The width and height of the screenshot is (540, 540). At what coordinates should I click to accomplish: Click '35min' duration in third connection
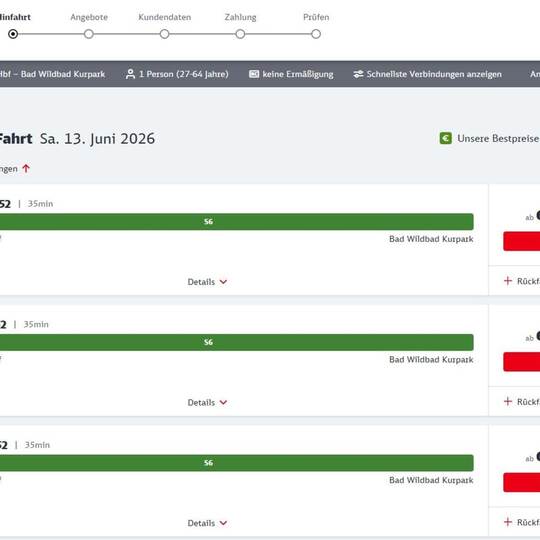(x=37, y=445)
